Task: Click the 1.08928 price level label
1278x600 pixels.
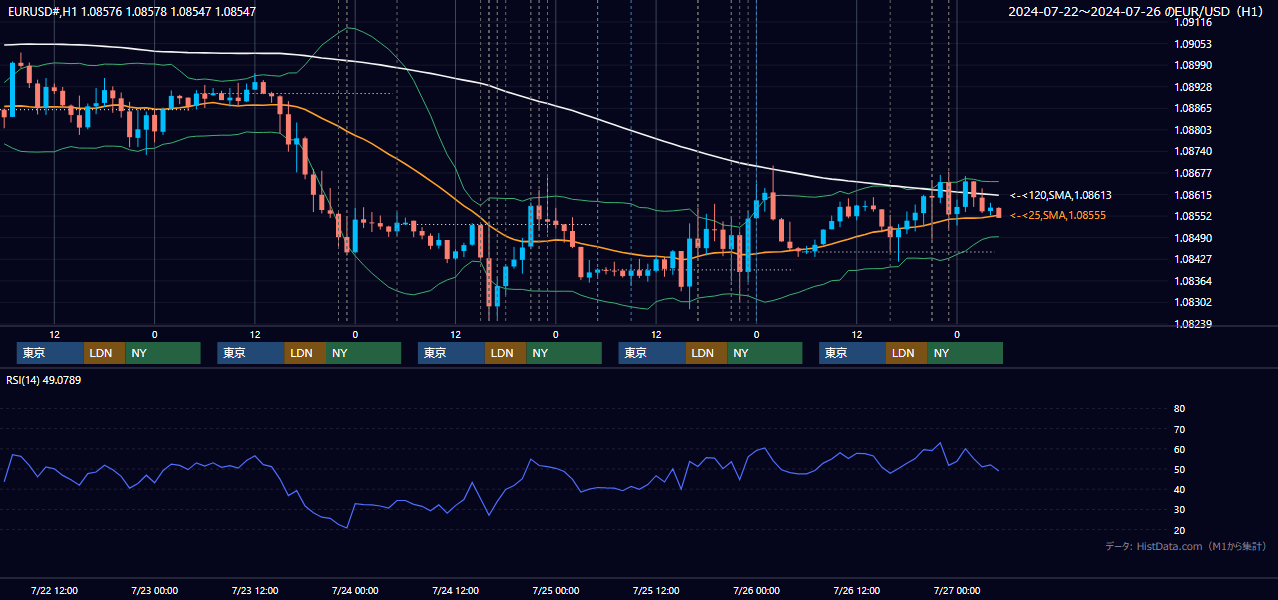Action: (1193, 87)
